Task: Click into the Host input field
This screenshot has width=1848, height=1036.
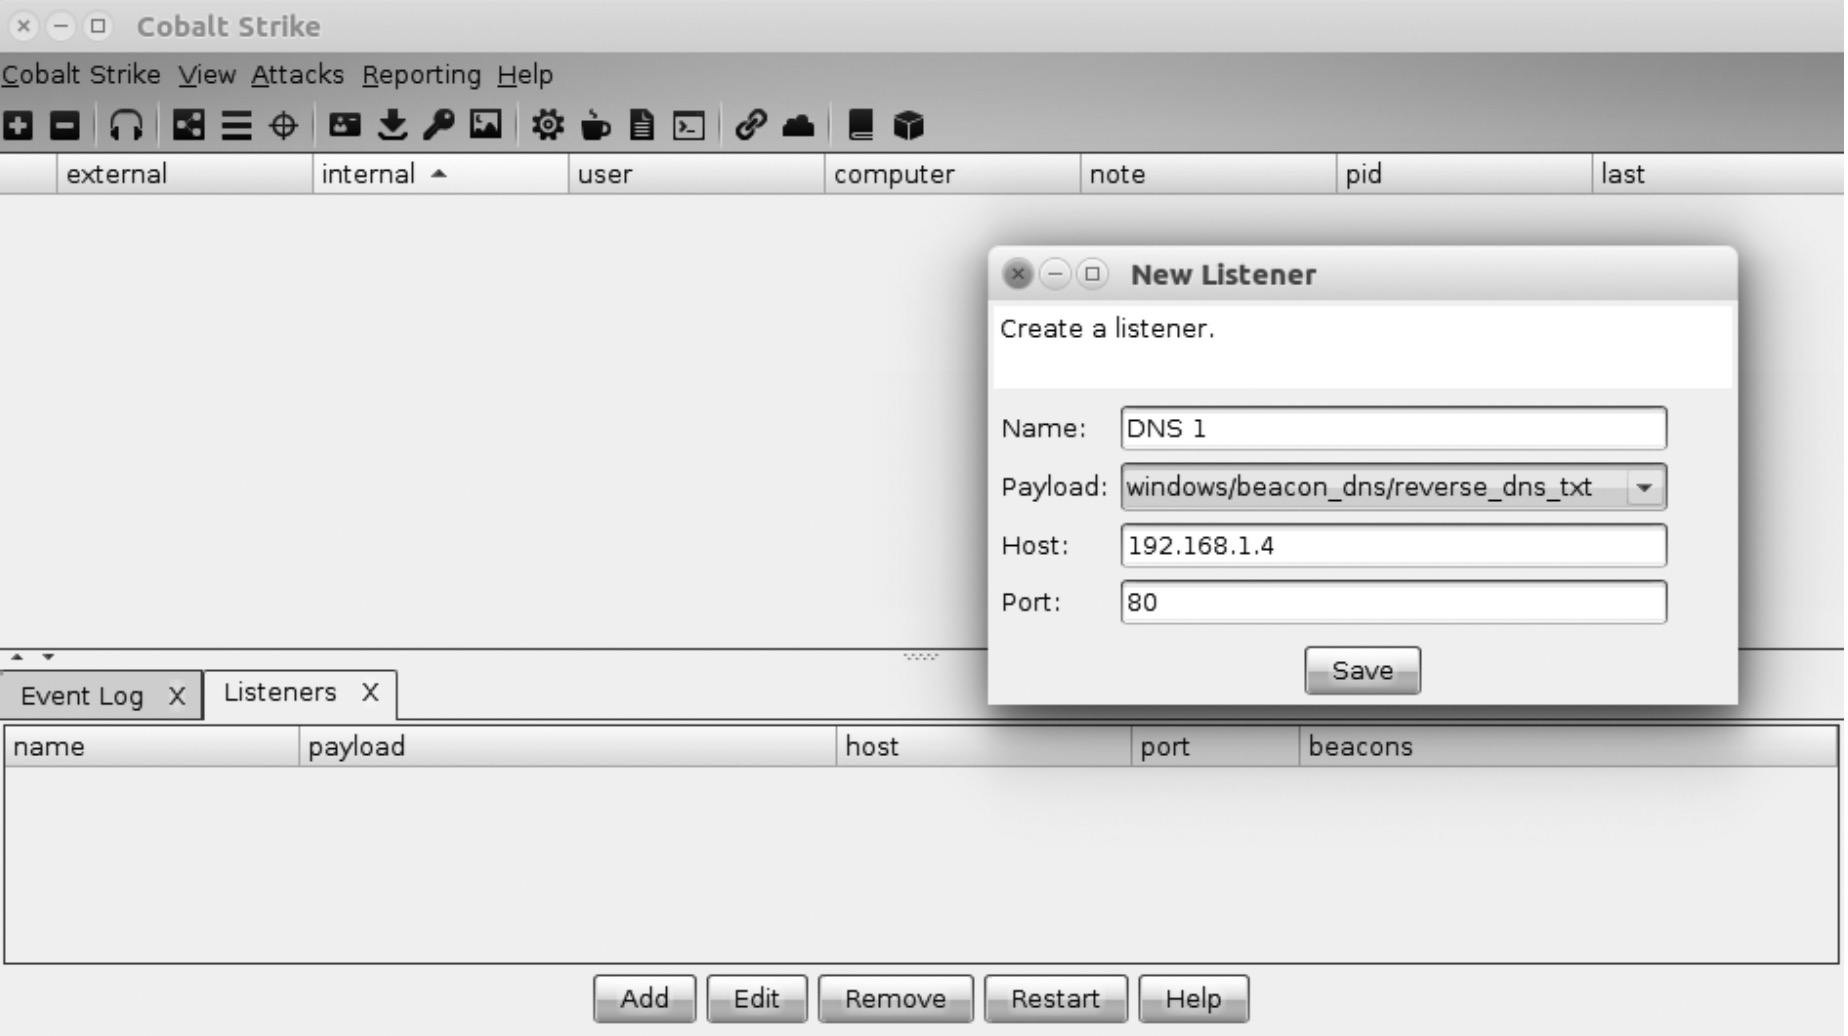Action: tap(1392, 546)
